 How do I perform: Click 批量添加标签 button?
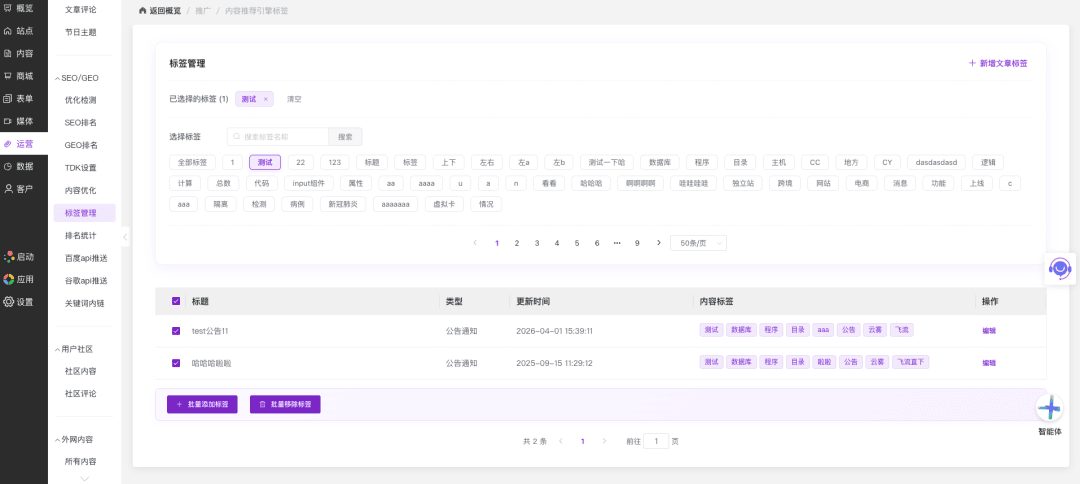pyautogui.click(x=202, y=404)
